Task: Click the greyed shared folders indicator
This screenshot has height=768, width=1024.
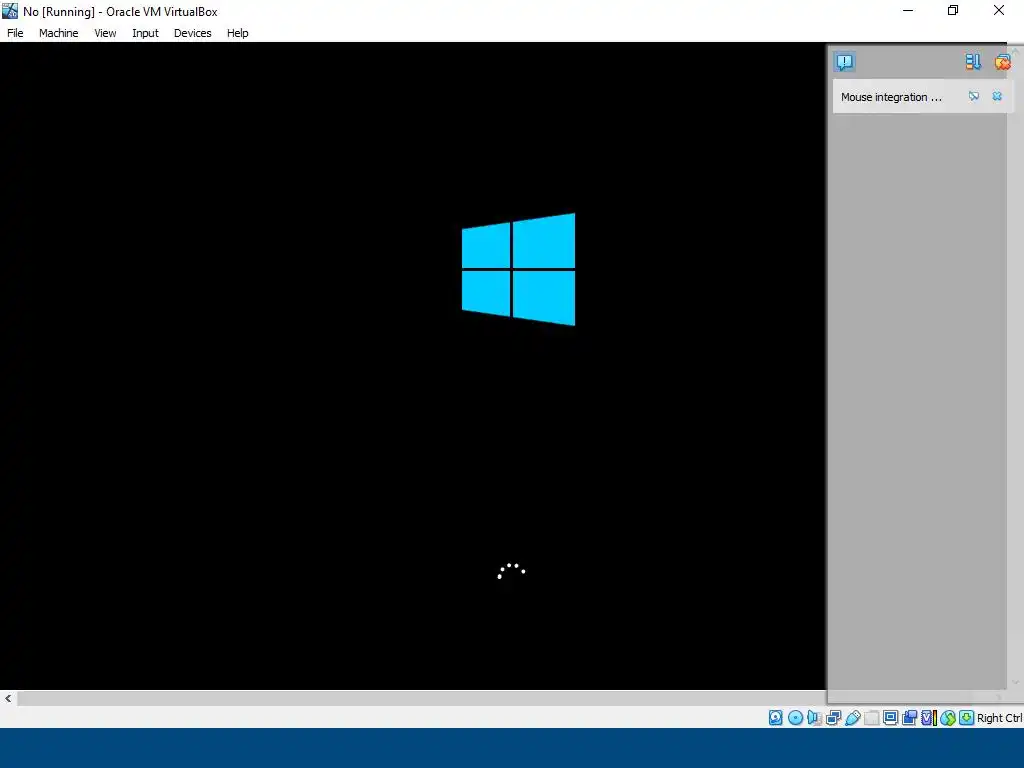Action: click(x=871, y=718)
